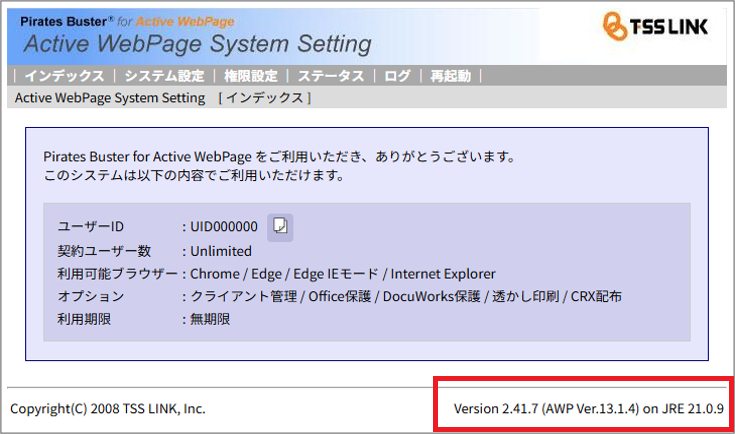
Task: Click the Copyright(C) 2008 TSS LINK footer text
Action: pos(108,409)
